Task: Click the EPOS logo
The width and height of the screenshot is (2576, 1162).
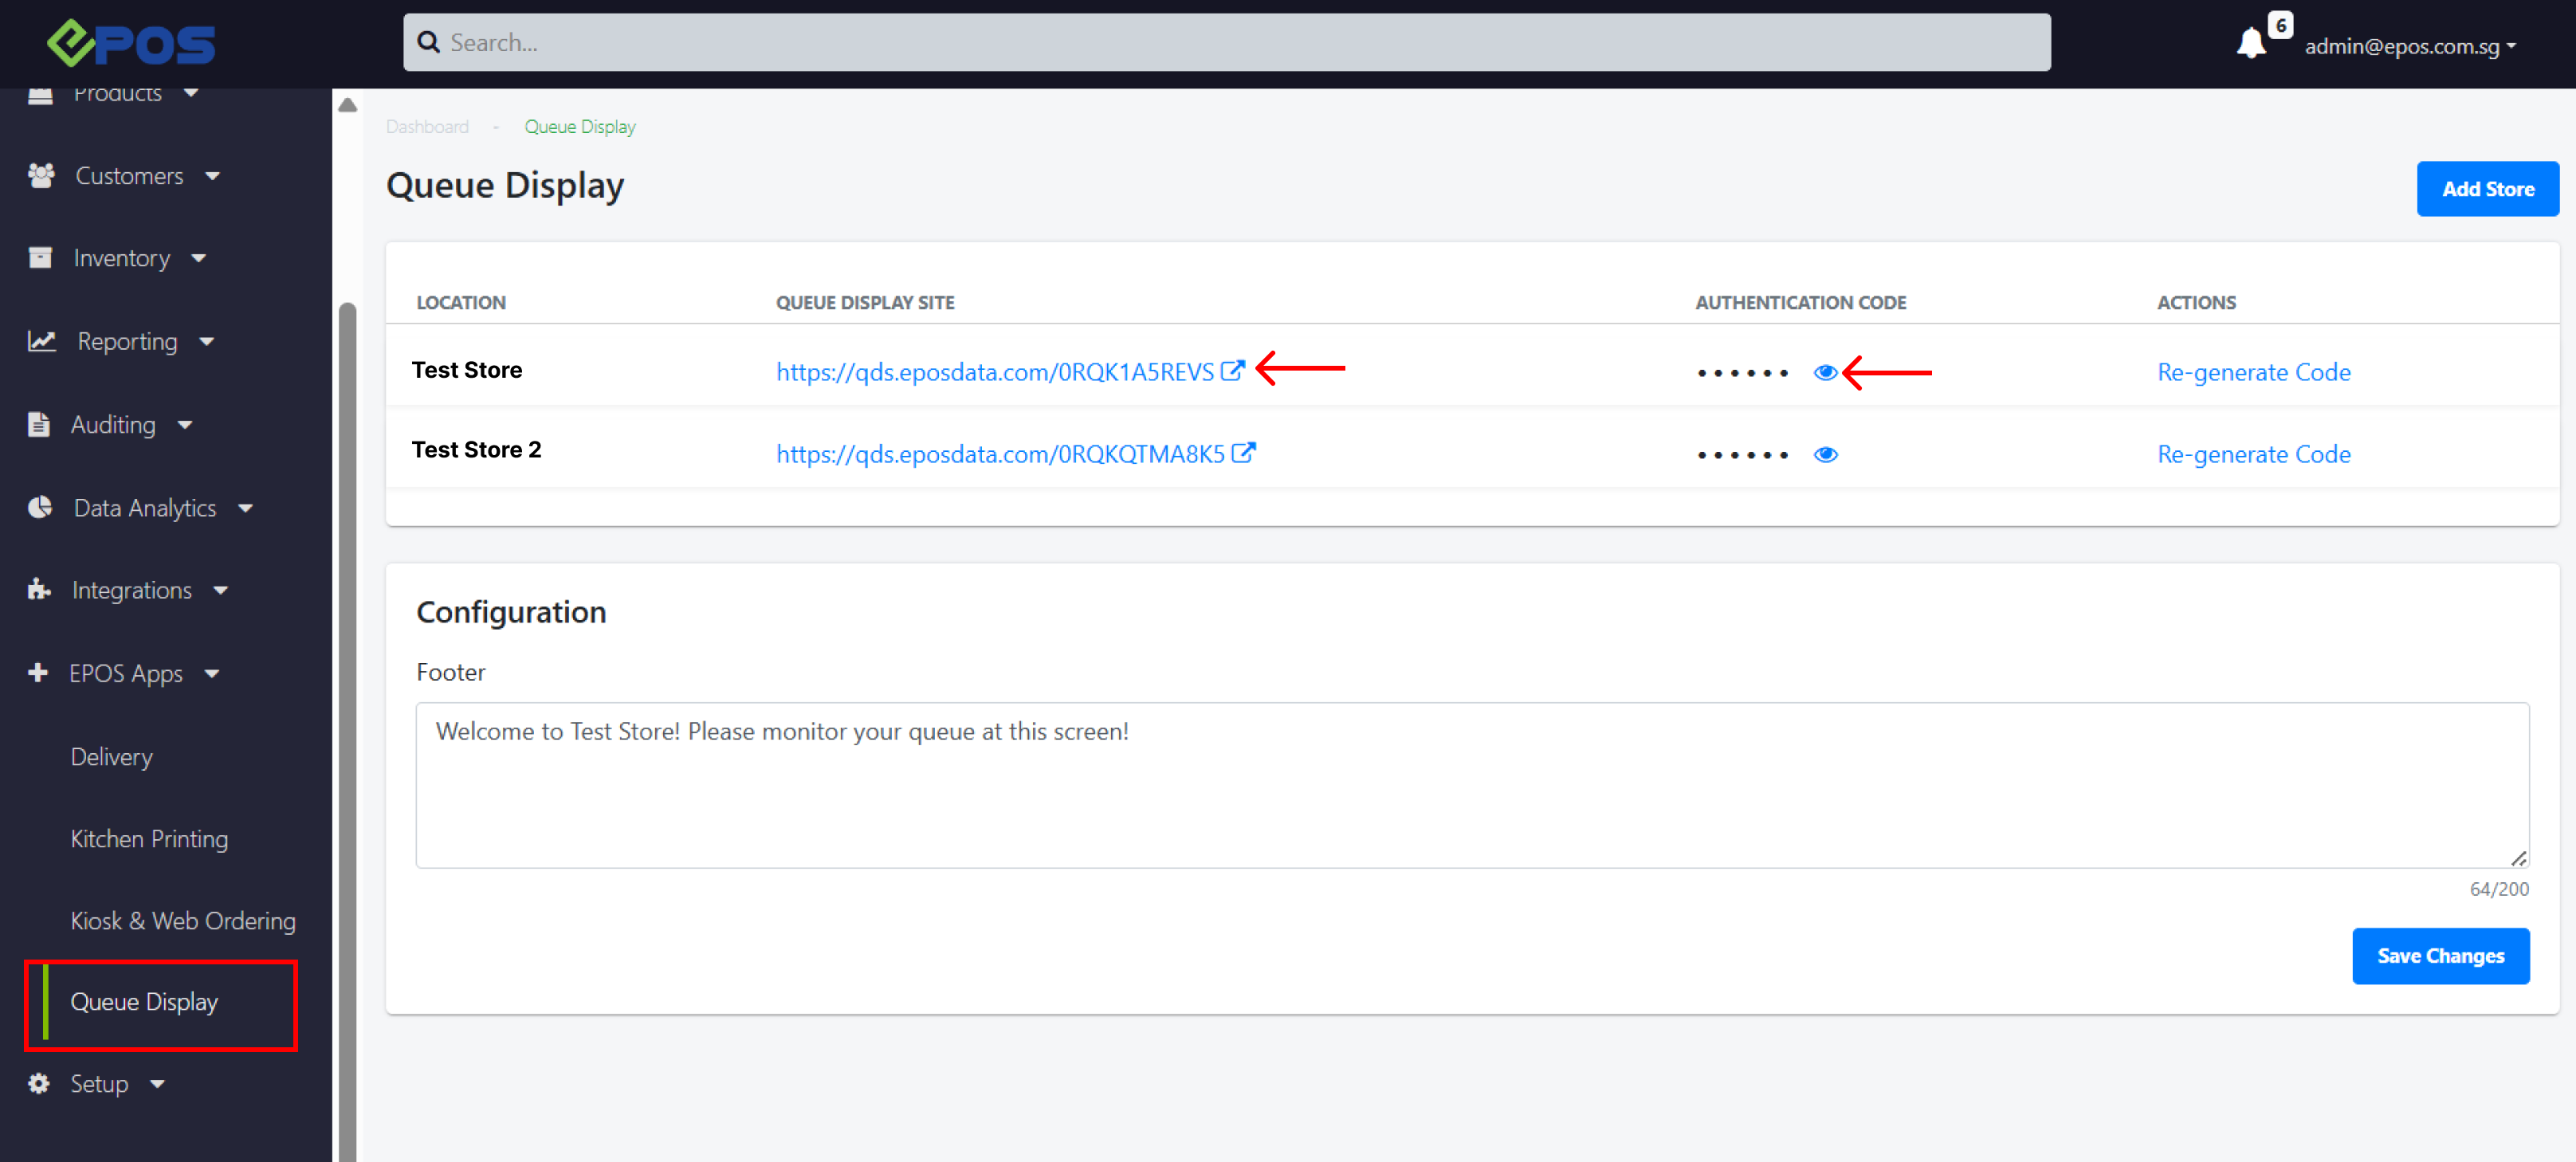Action: [131, 43]
